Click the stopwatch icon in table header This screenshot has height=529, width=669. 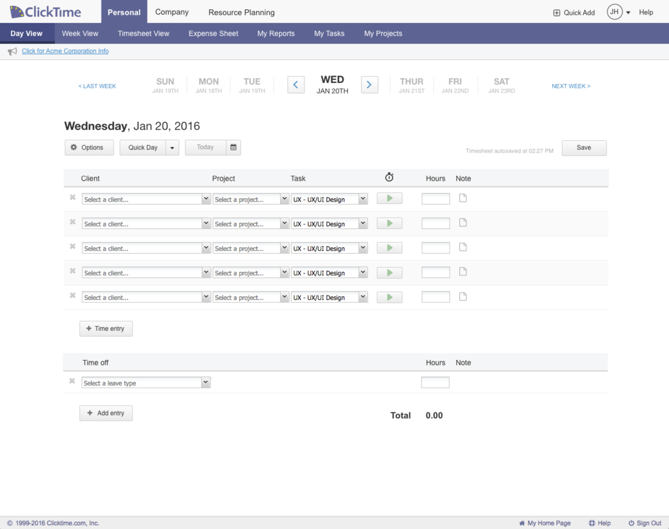click(x=389, y=177)
